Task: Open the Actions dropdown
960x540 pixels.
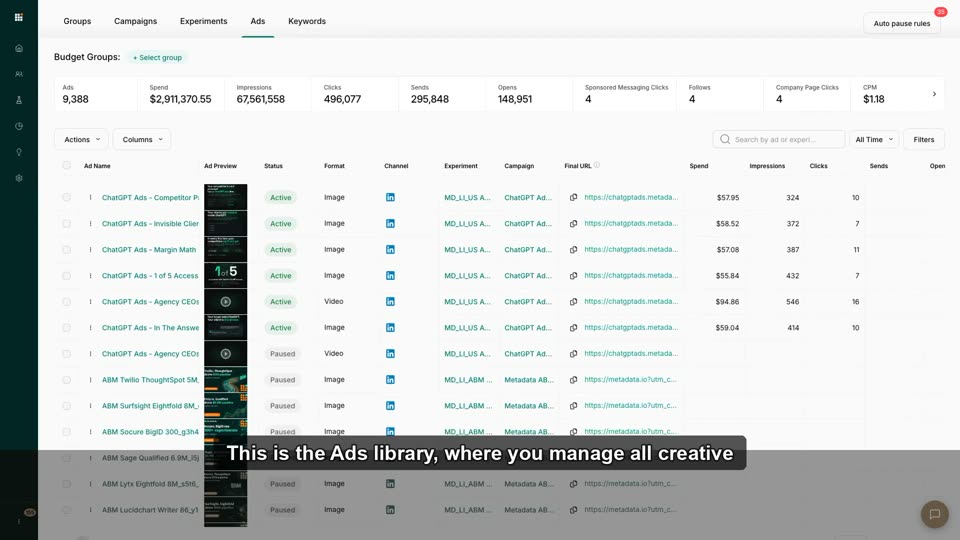Action: coord(81,140)
